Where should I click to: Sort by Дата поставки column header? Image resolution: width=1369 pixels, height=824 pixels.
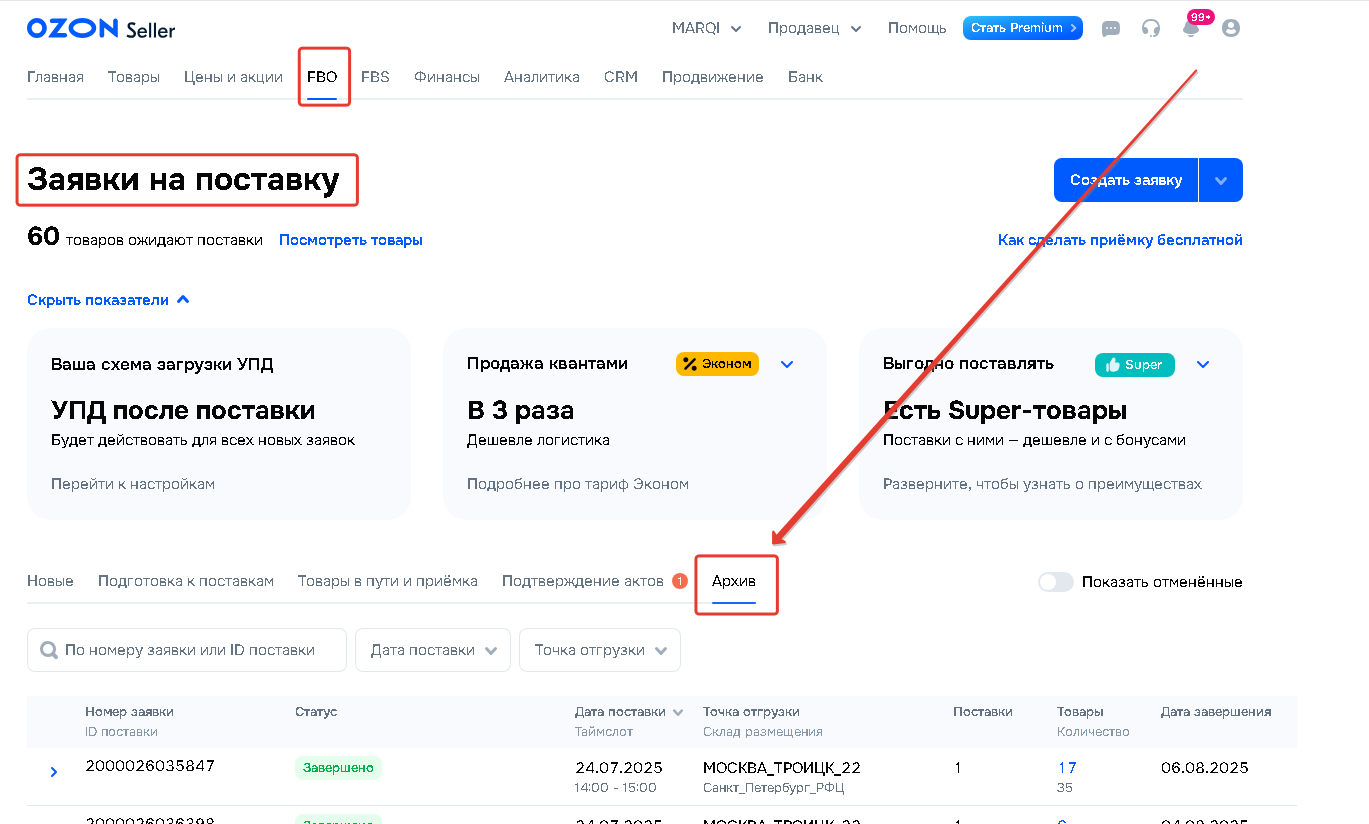(629, 712)
